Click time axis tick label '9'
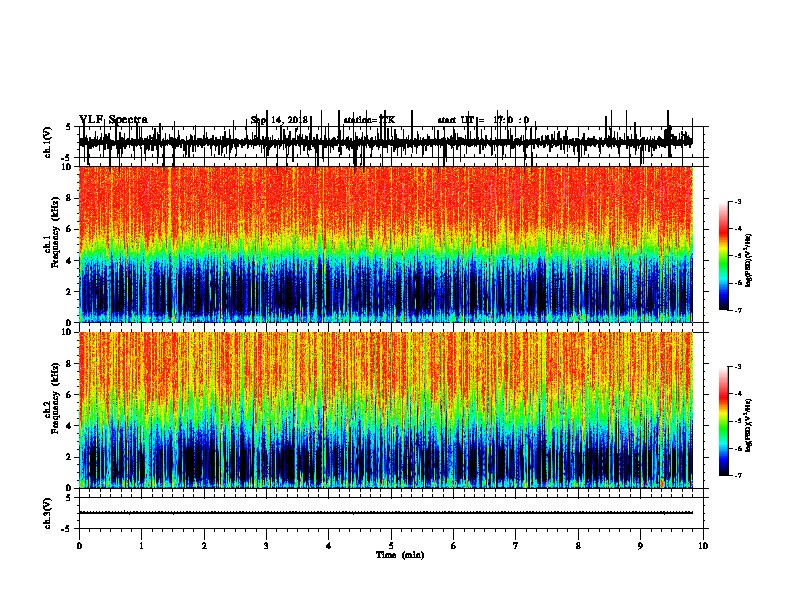 point(640,546)
